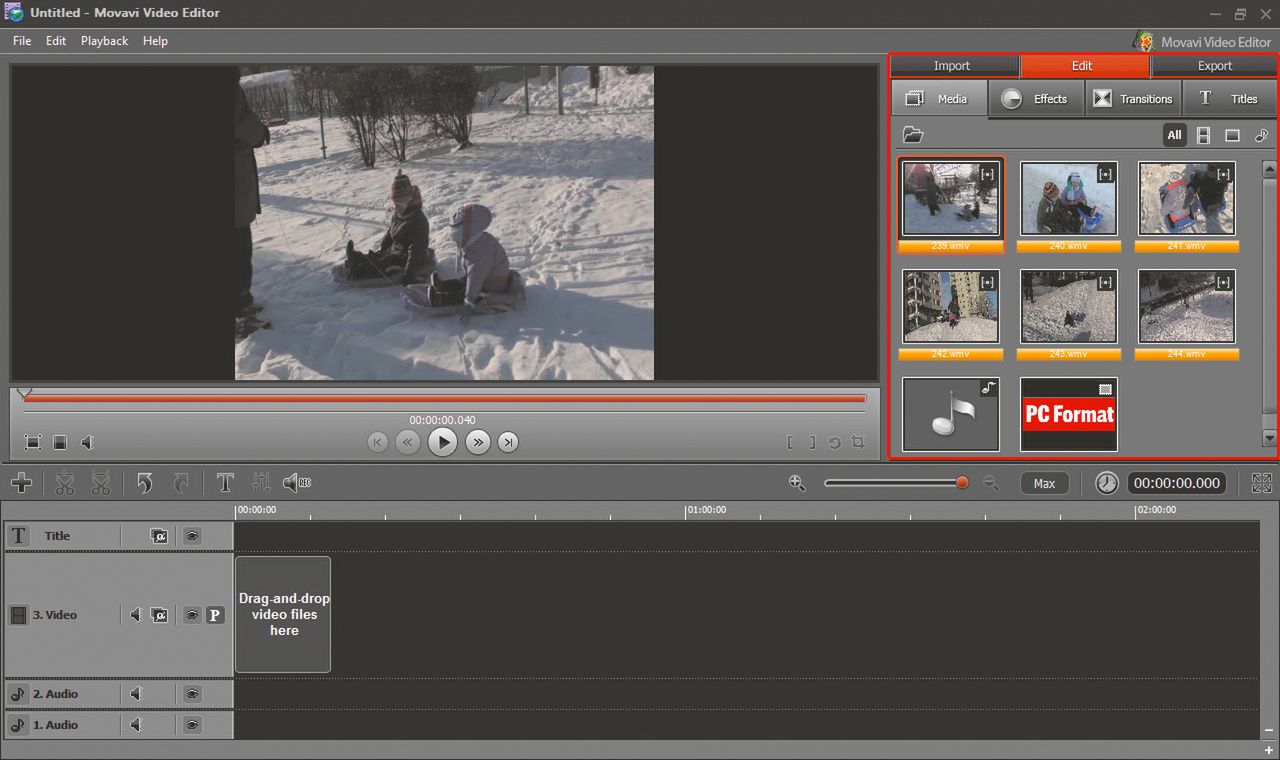Mute the 3. Video track audio
Image resolution: width=1280 pixels, height=760 pixels.
tap(136, 615)
